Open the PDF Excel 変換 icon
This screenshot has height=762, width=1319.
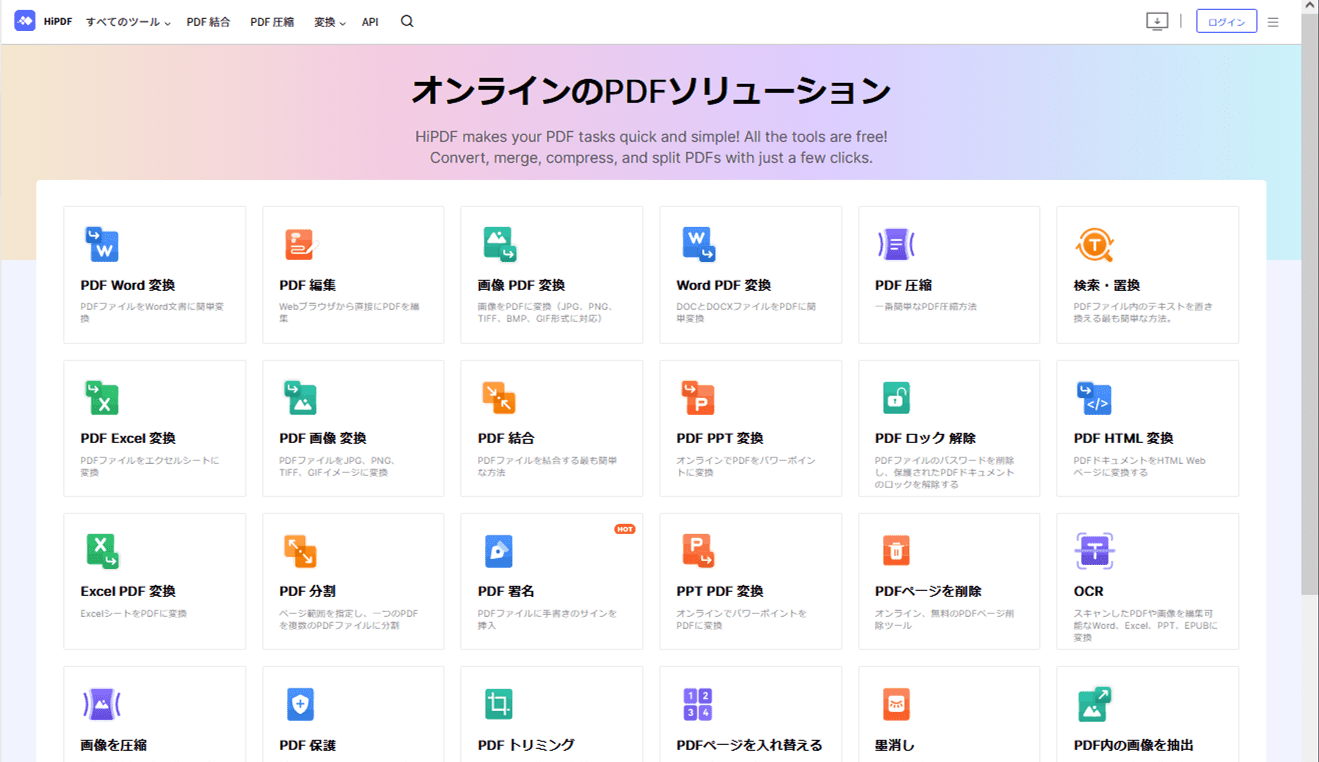(x=102, y=398)
